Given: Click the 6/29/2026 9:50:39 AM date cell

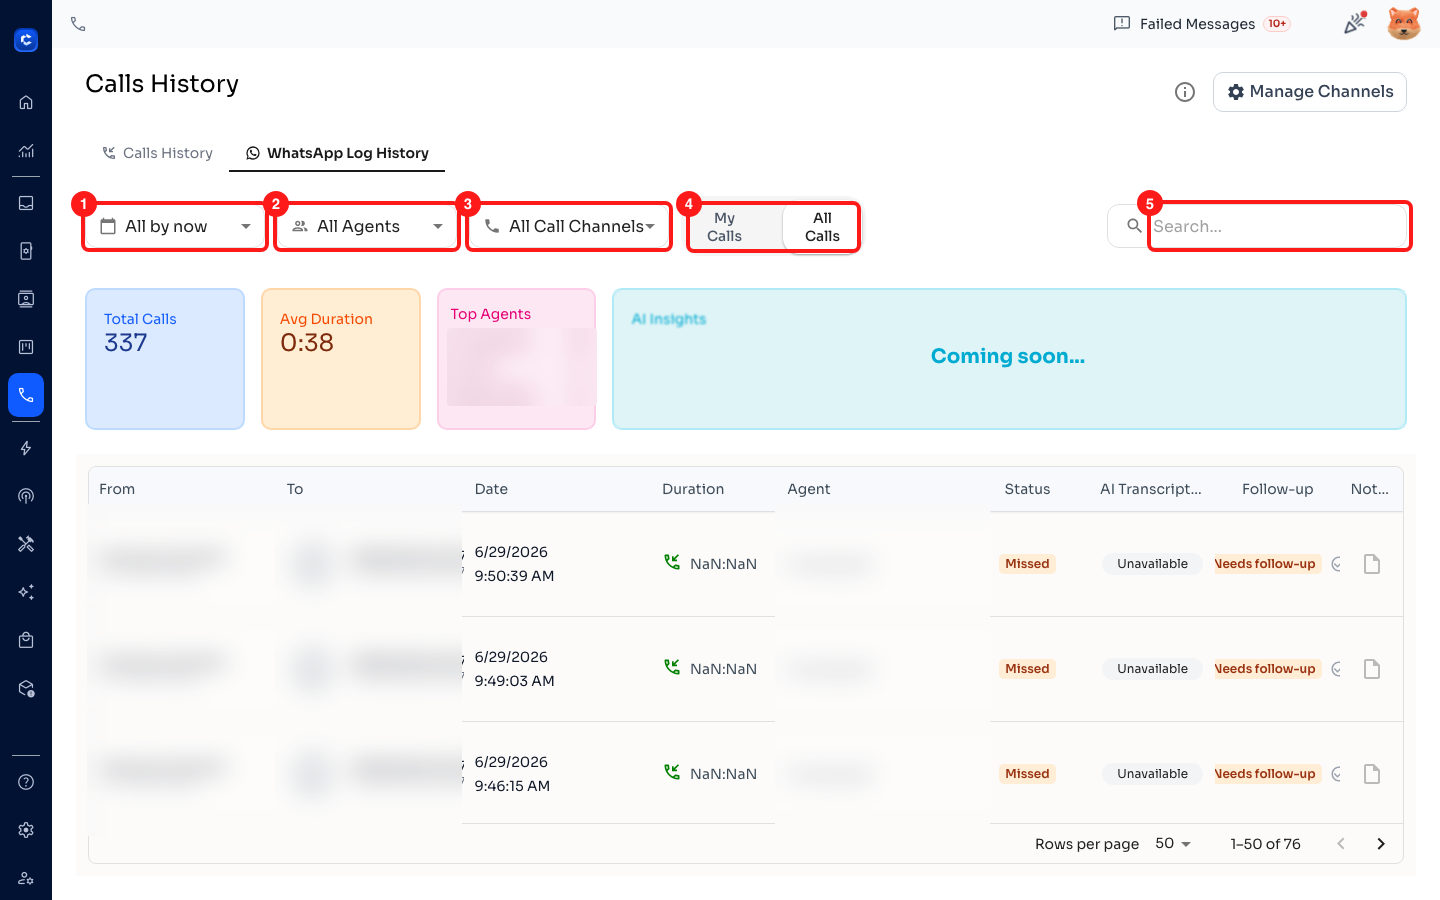Looking at the screenshot, I should (514, 564).
